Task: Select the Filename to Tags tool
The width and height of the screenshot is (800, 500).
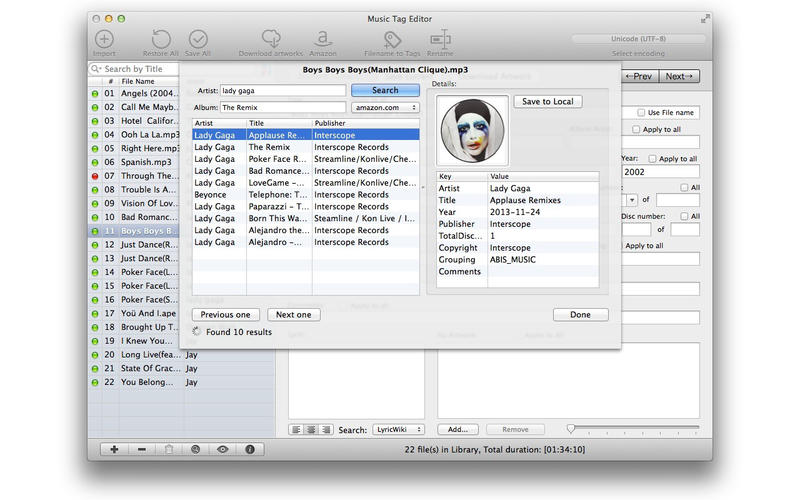Action: (390, 39)
